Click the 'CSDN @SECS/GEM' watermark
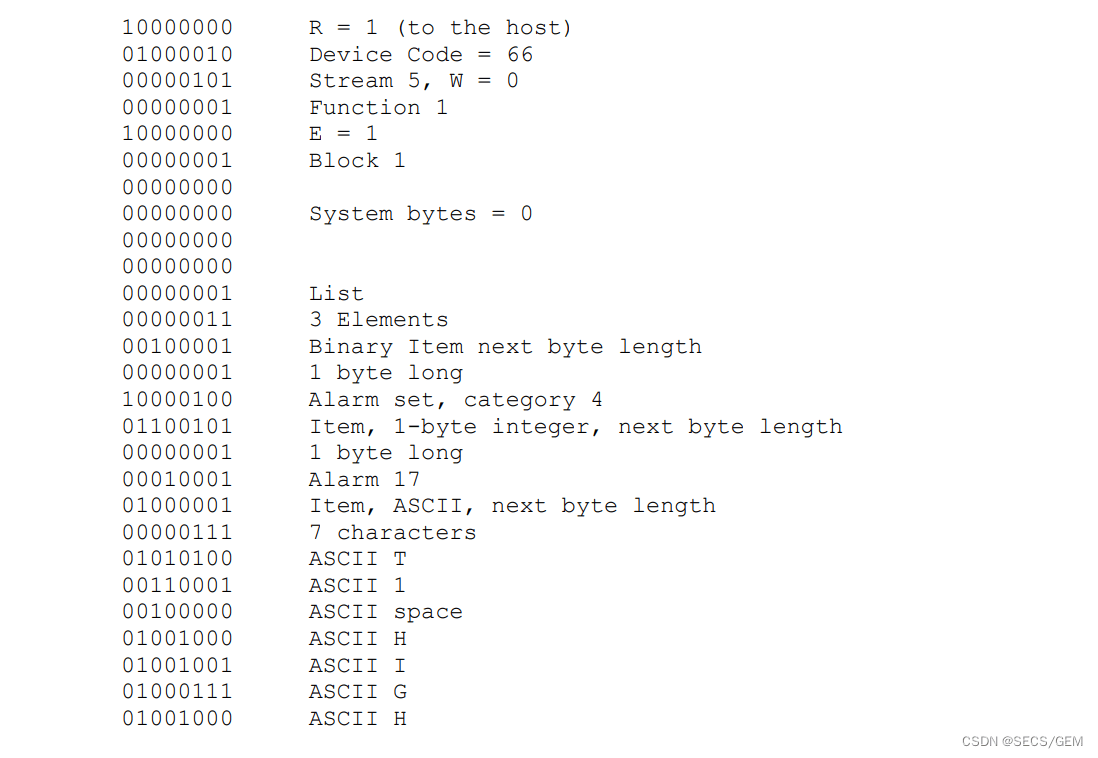 (x=1022, y=741)
